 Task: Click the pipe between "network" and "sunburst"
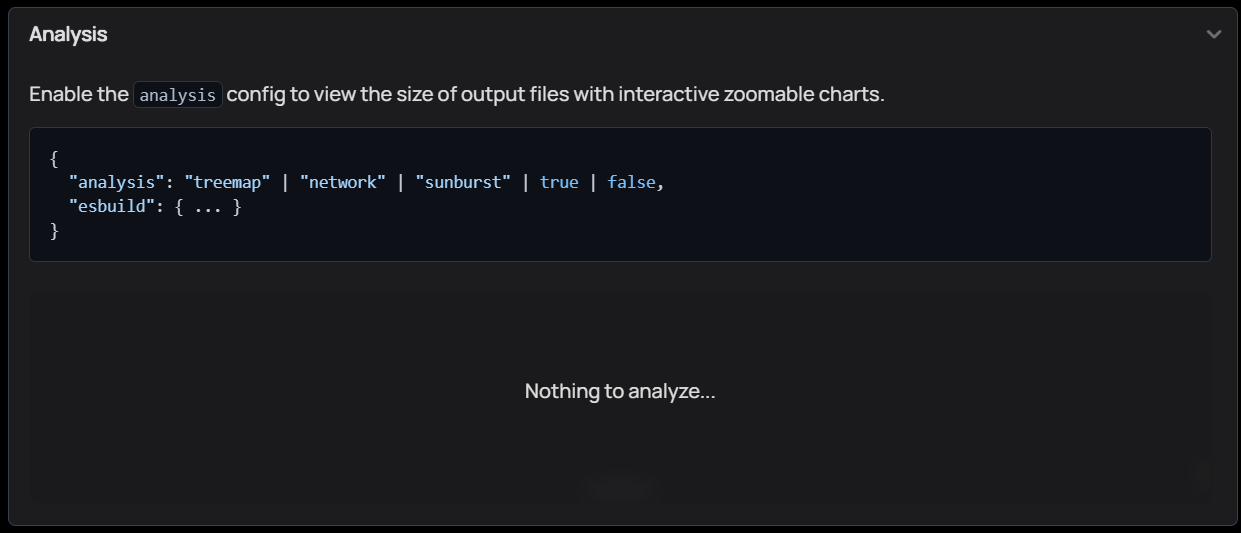(x=401, y=182)
